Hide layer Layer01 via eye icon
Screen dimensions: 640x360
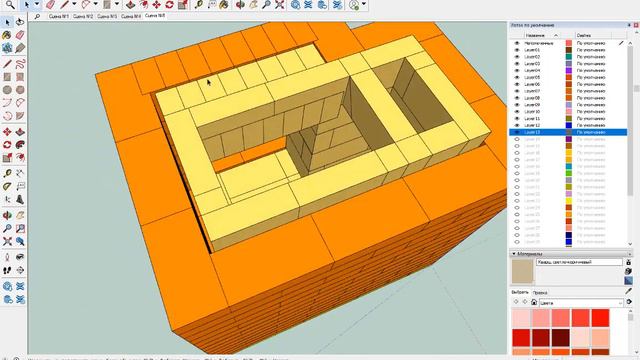pos(517,50)
